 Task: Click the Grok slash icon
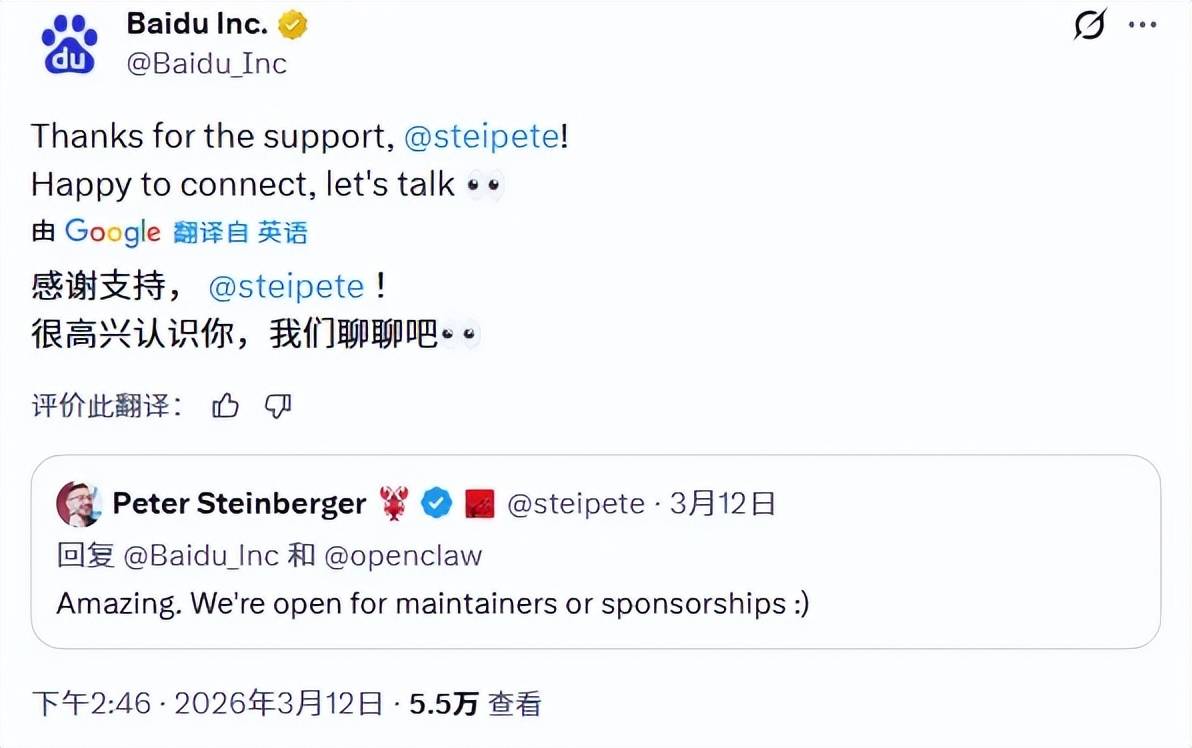tap(1090, 25)
